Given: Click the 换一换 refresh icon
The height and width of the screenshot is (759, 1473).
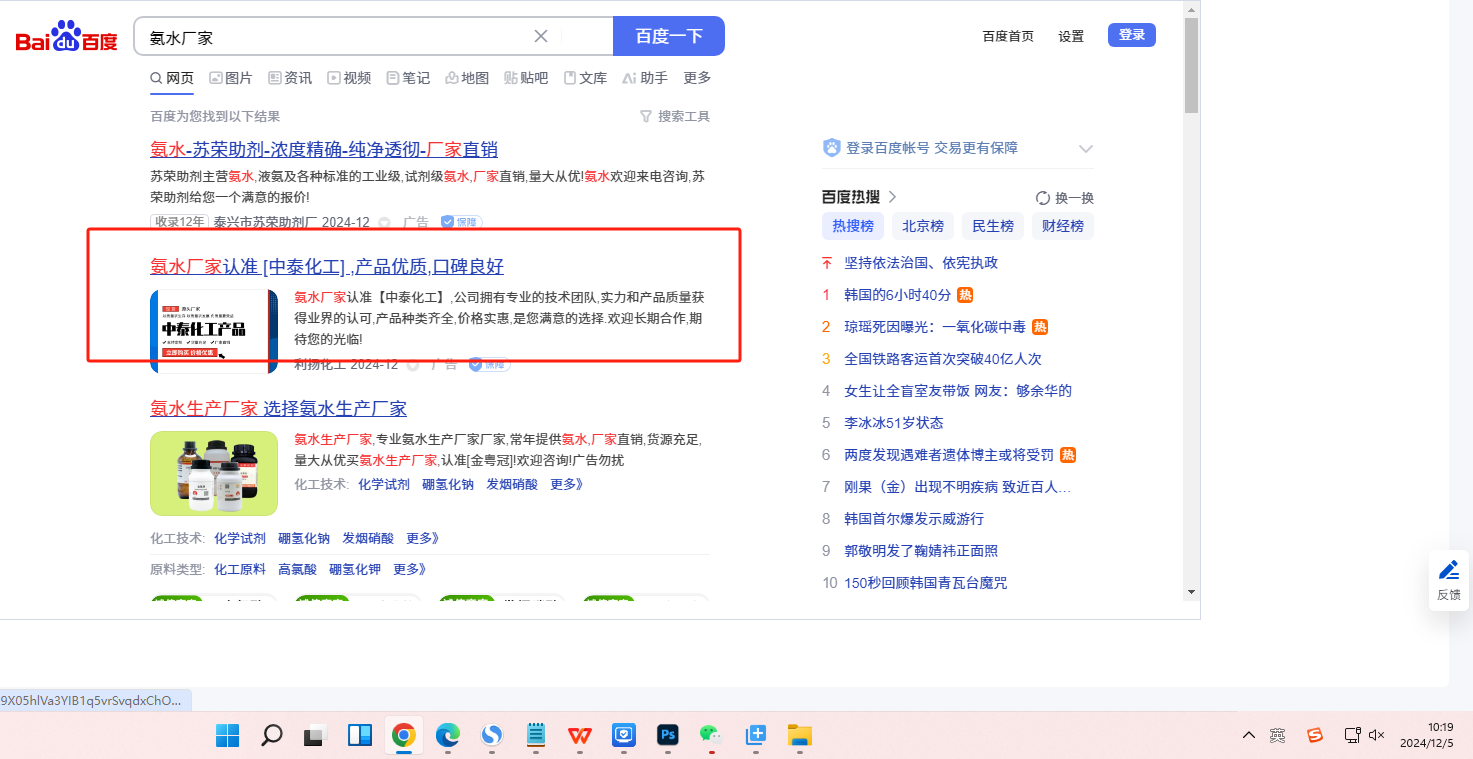Looking at the screenshot, I should tap(1043, 198).
